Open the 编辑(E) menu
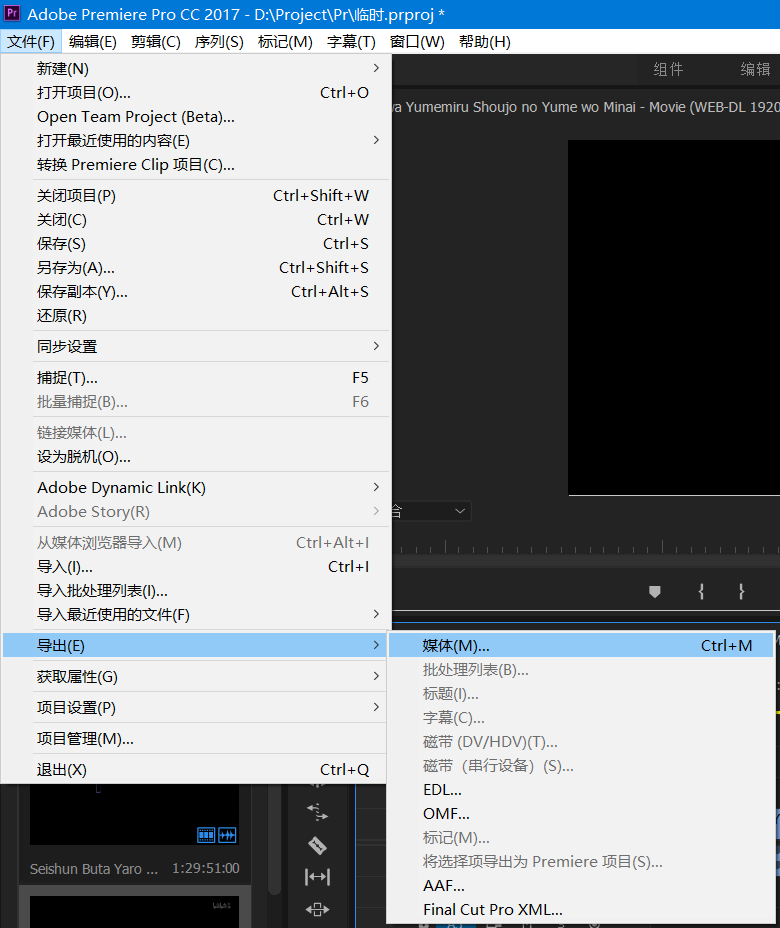The width and height of the screenshot is (780, 928). click(92, 41)
